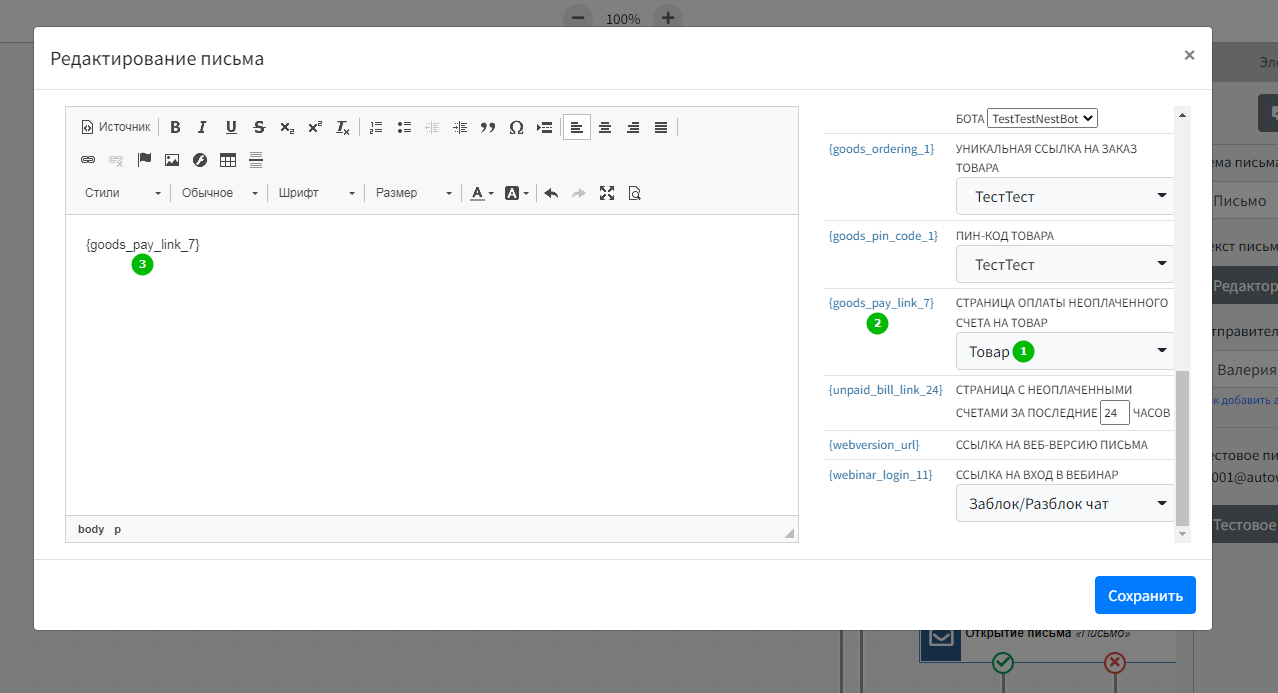Viewport: 1278px width, 693px height.
Task: Open the TestTestNestBot bot selector
Action: [1042, 118]
